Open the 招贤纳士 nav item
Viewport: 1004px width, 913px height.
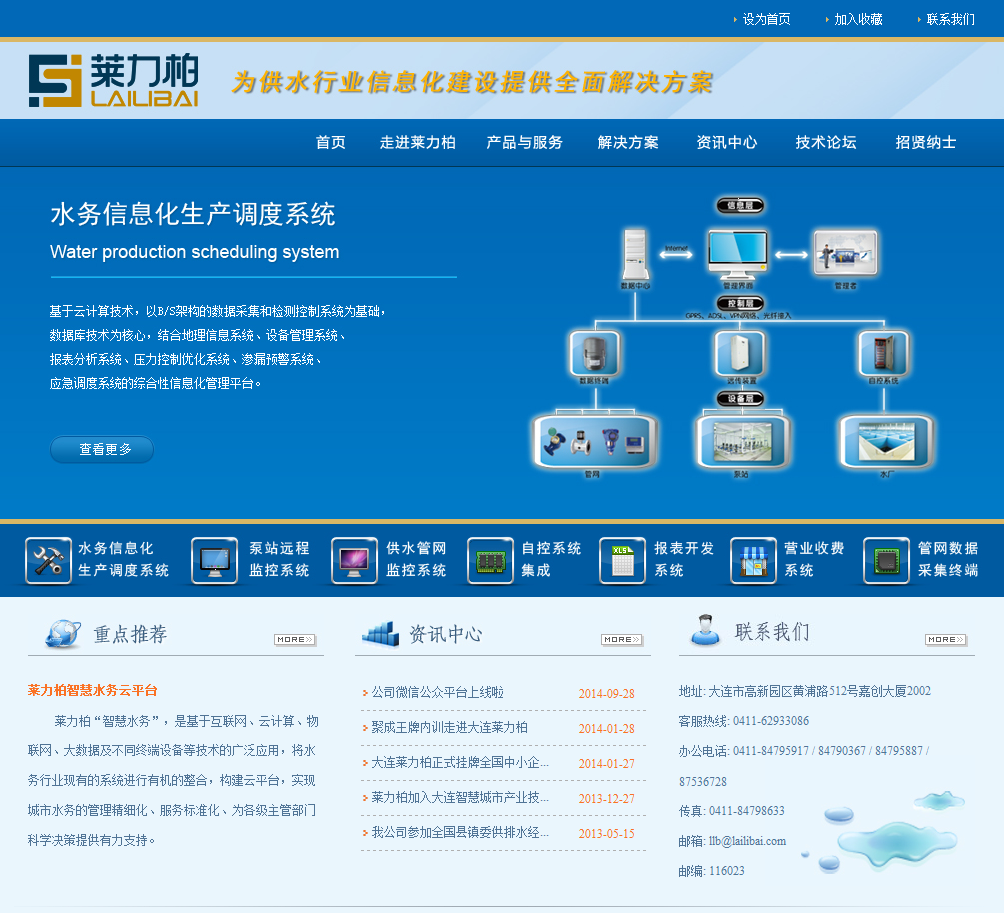click(926, 142)
